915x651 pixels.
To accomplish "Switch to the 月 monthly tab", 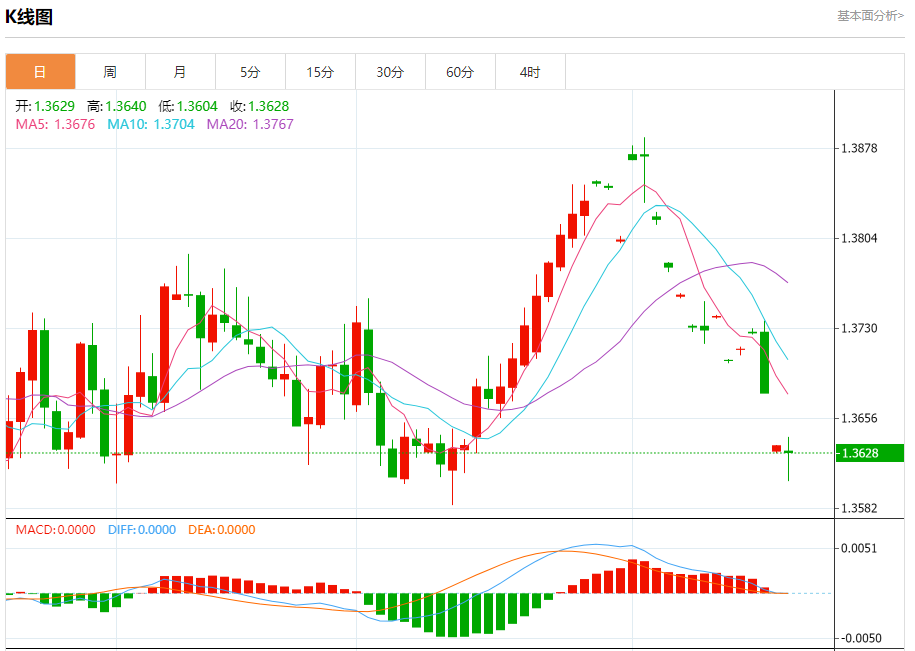I will 180,72.
